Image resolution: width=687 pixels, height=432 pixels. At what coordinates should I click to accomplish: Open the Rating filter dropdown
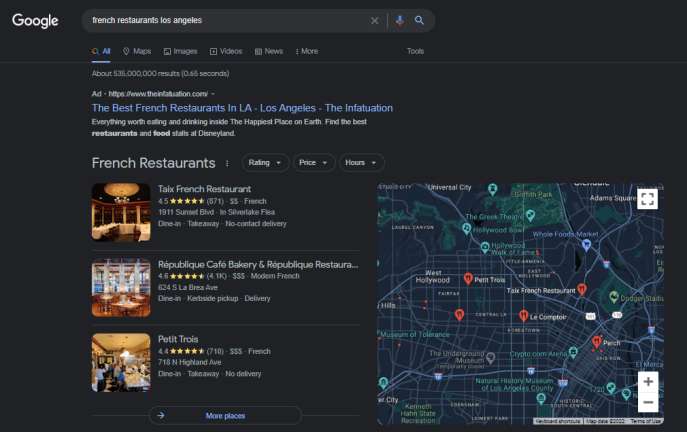[265, 163]
